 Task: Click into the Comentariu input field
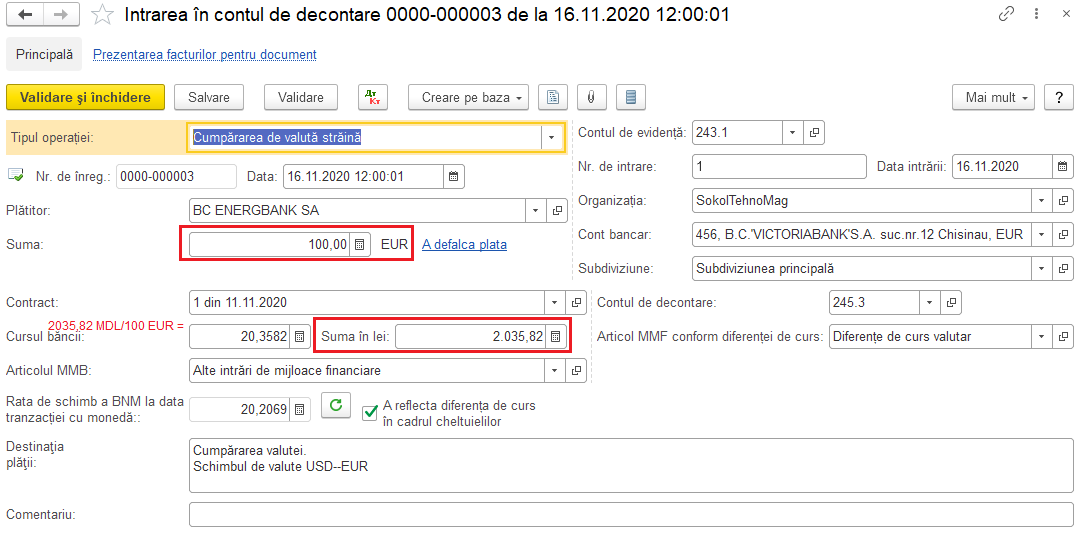[630, 515]
